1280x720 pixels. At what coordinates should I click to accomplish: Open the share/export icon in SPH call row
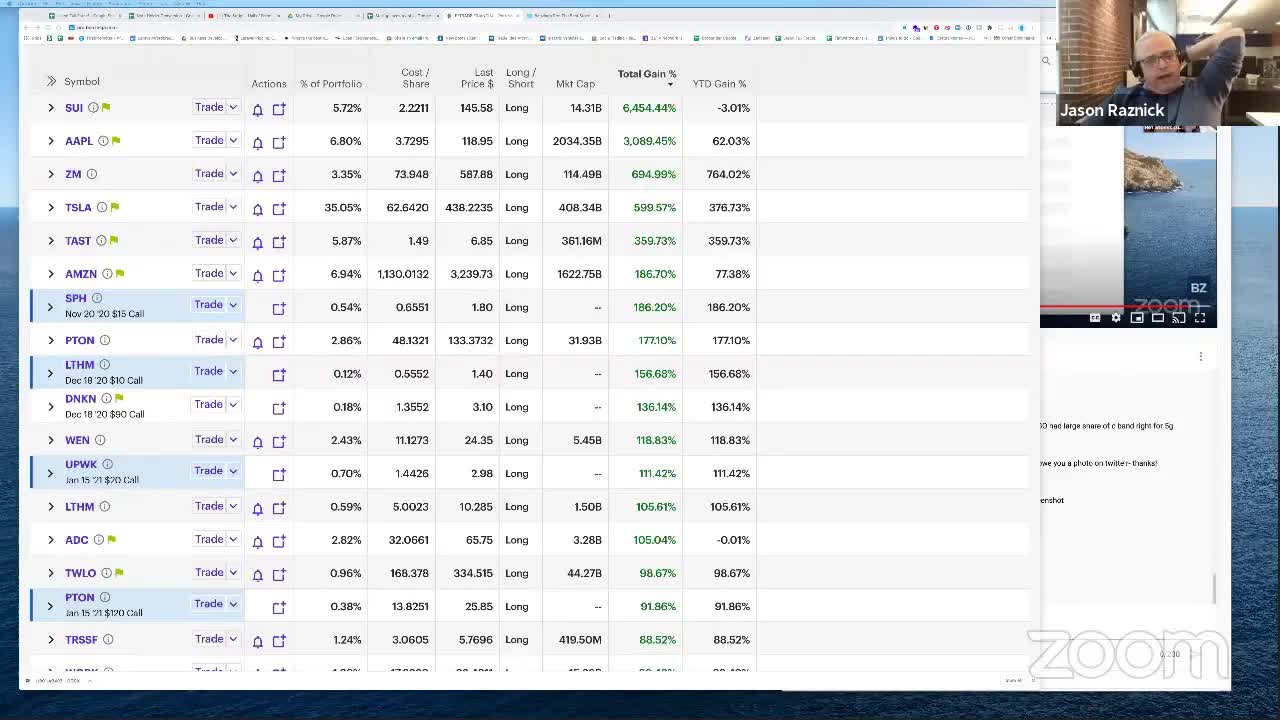pos(279,308)
